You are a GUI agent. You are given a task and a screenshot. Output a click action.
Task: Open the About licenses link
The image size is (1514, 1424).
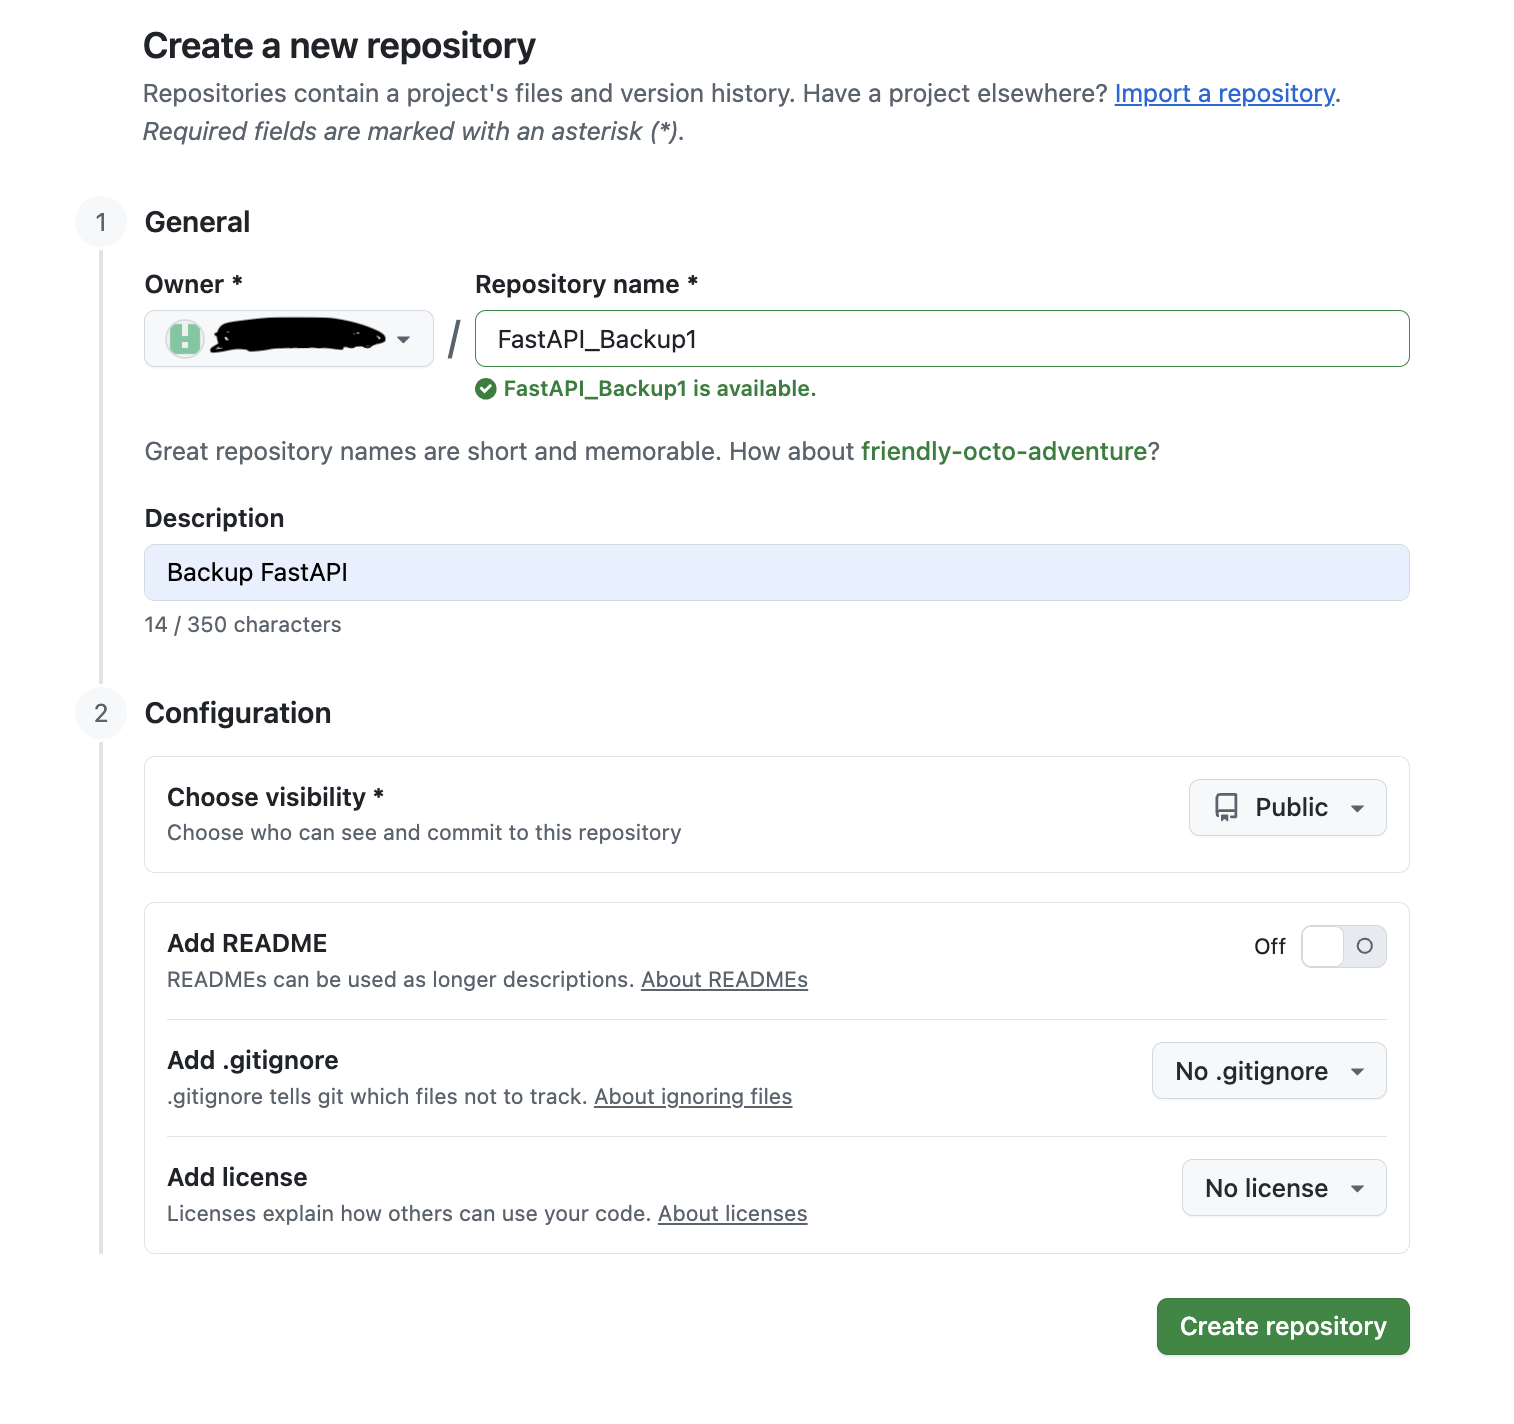click(x=732, y=1214)
